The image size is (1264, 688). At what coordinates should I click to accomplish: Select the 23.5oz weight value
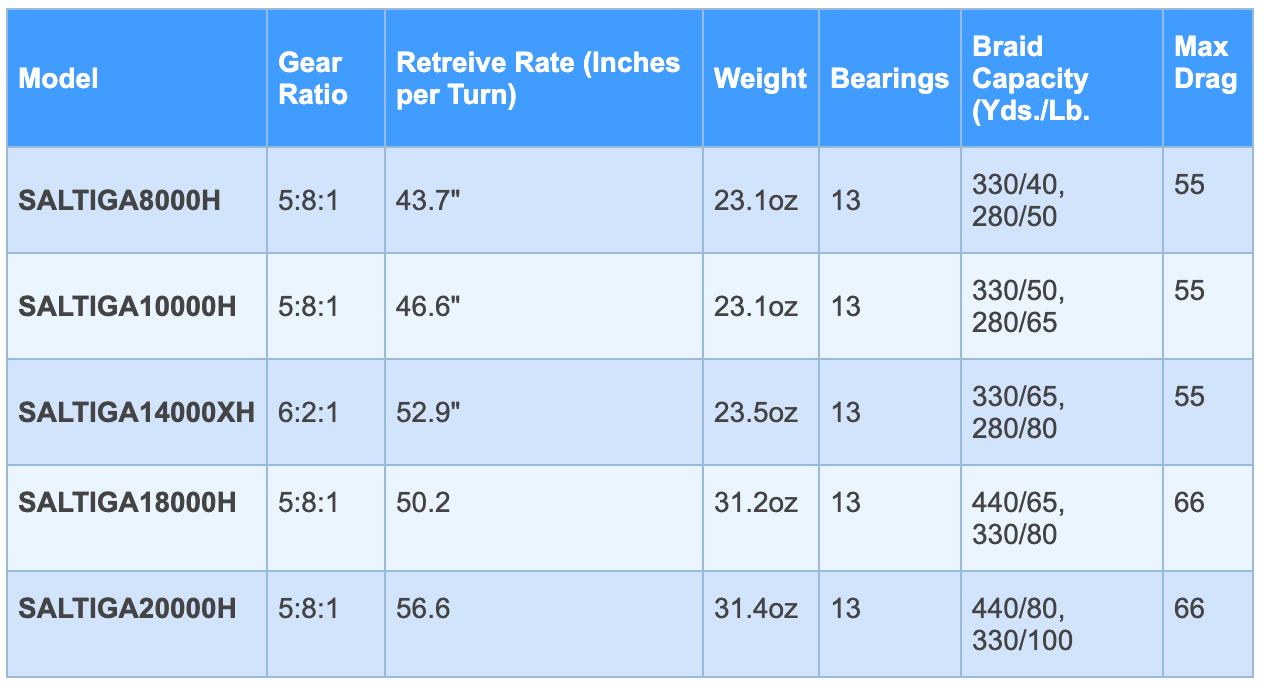point(755,413)
